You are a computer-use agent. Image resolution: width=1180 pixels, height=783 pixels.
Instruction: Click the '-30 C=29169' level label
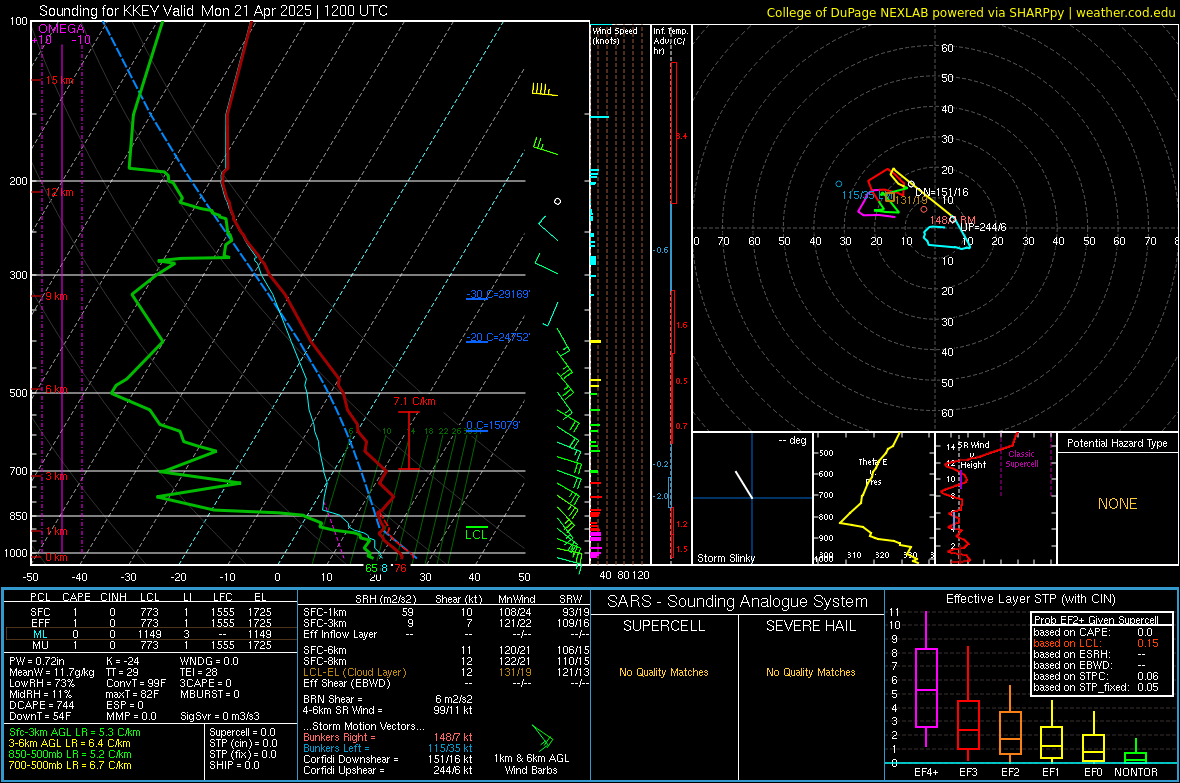point(497,294)
